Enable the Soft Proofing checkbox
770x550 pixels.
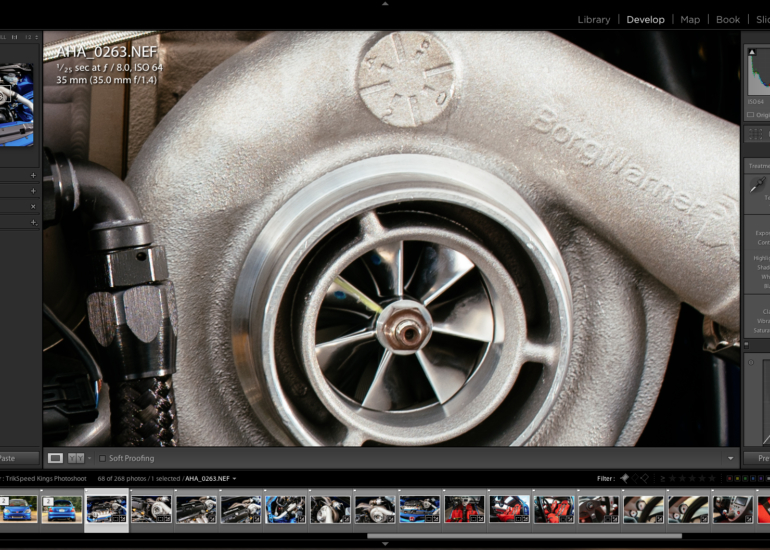coord(102,458)
